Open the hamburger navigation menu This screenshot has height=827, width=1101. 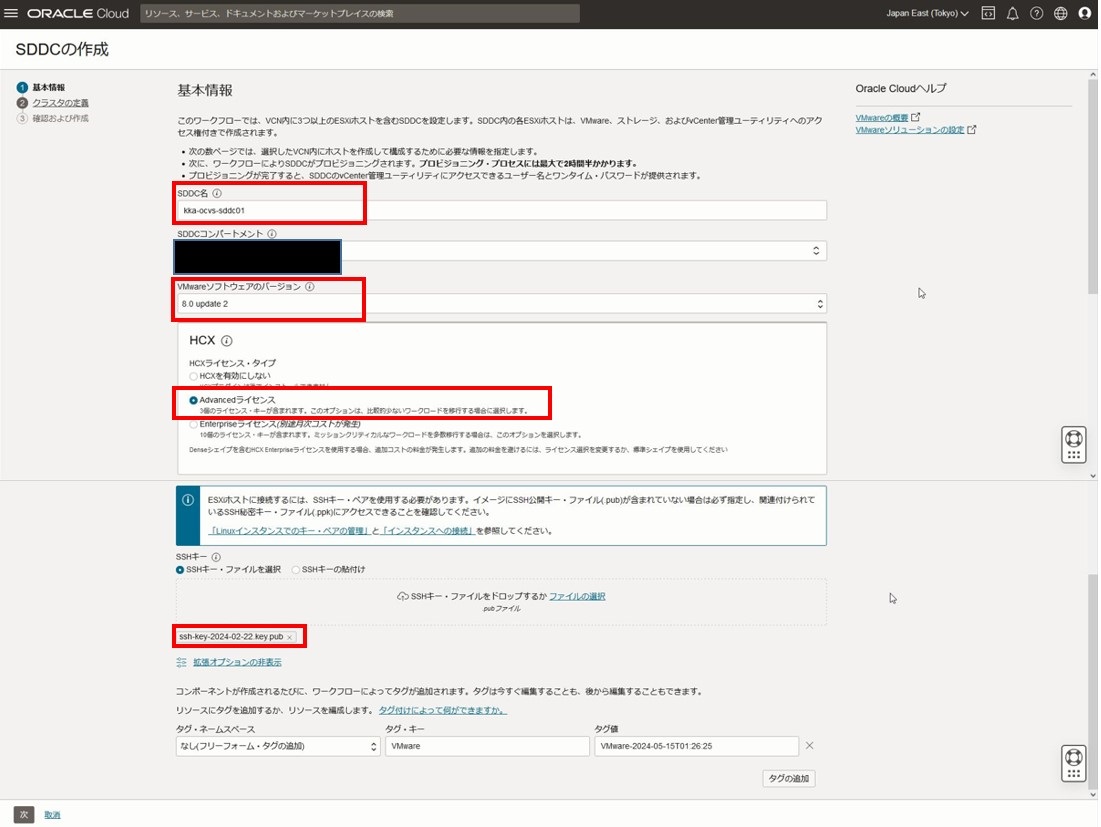click(x=12, y=13)
